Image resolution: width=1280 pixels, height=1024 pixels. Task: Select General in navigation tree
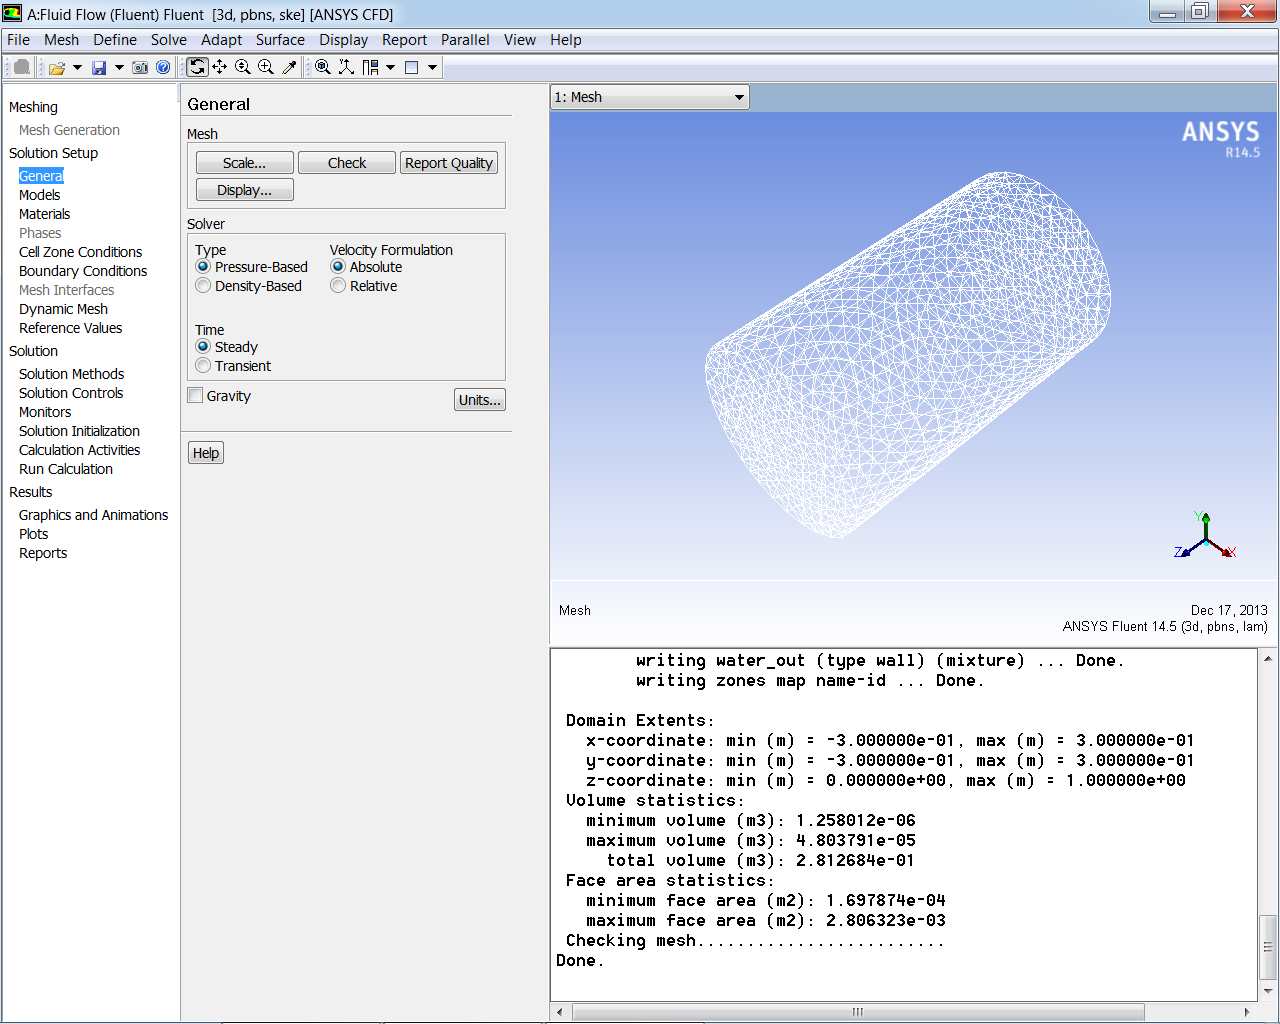(x=41, y=176)
